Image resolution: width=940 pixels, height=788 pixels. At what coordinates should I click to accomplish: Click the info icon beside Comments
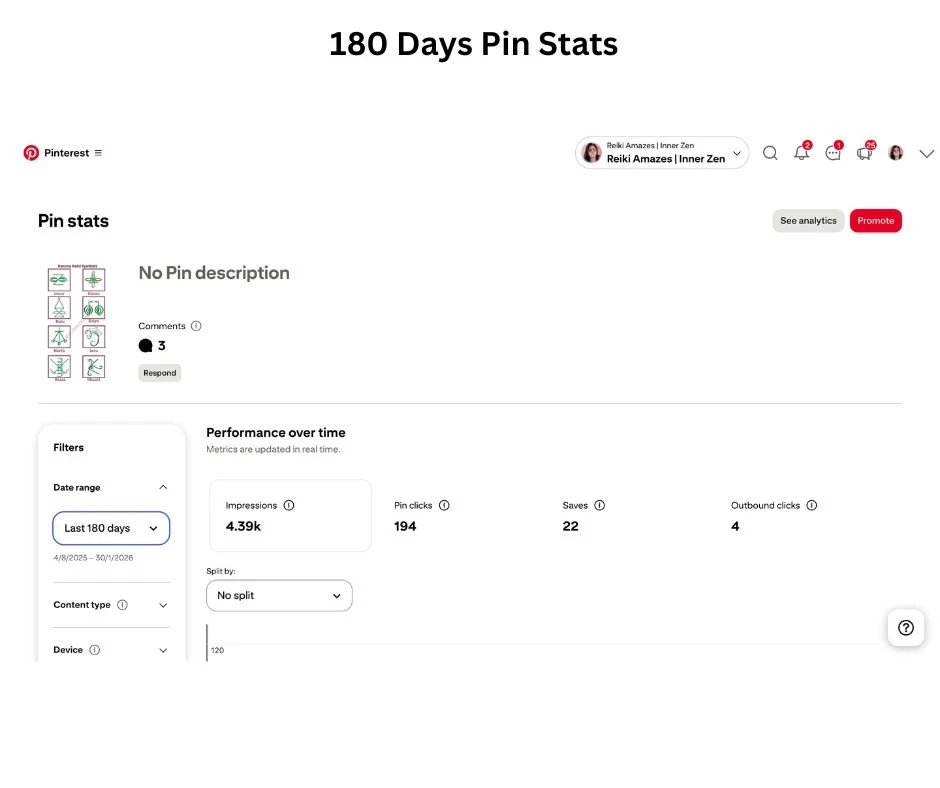click(196, 326)
